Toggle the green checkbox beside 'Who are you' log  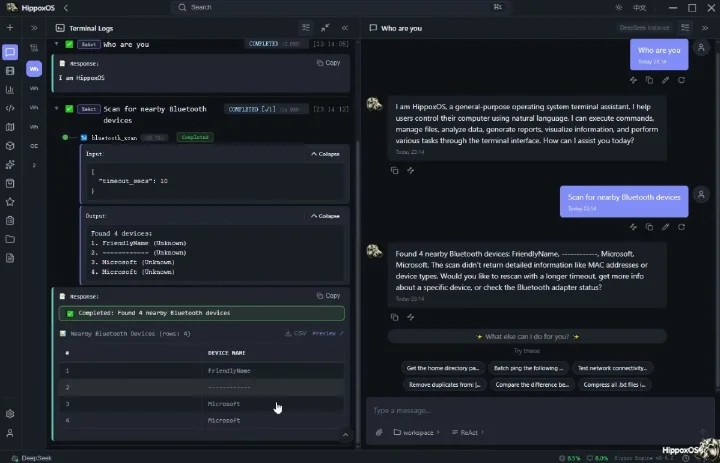[x=69, y=45]
